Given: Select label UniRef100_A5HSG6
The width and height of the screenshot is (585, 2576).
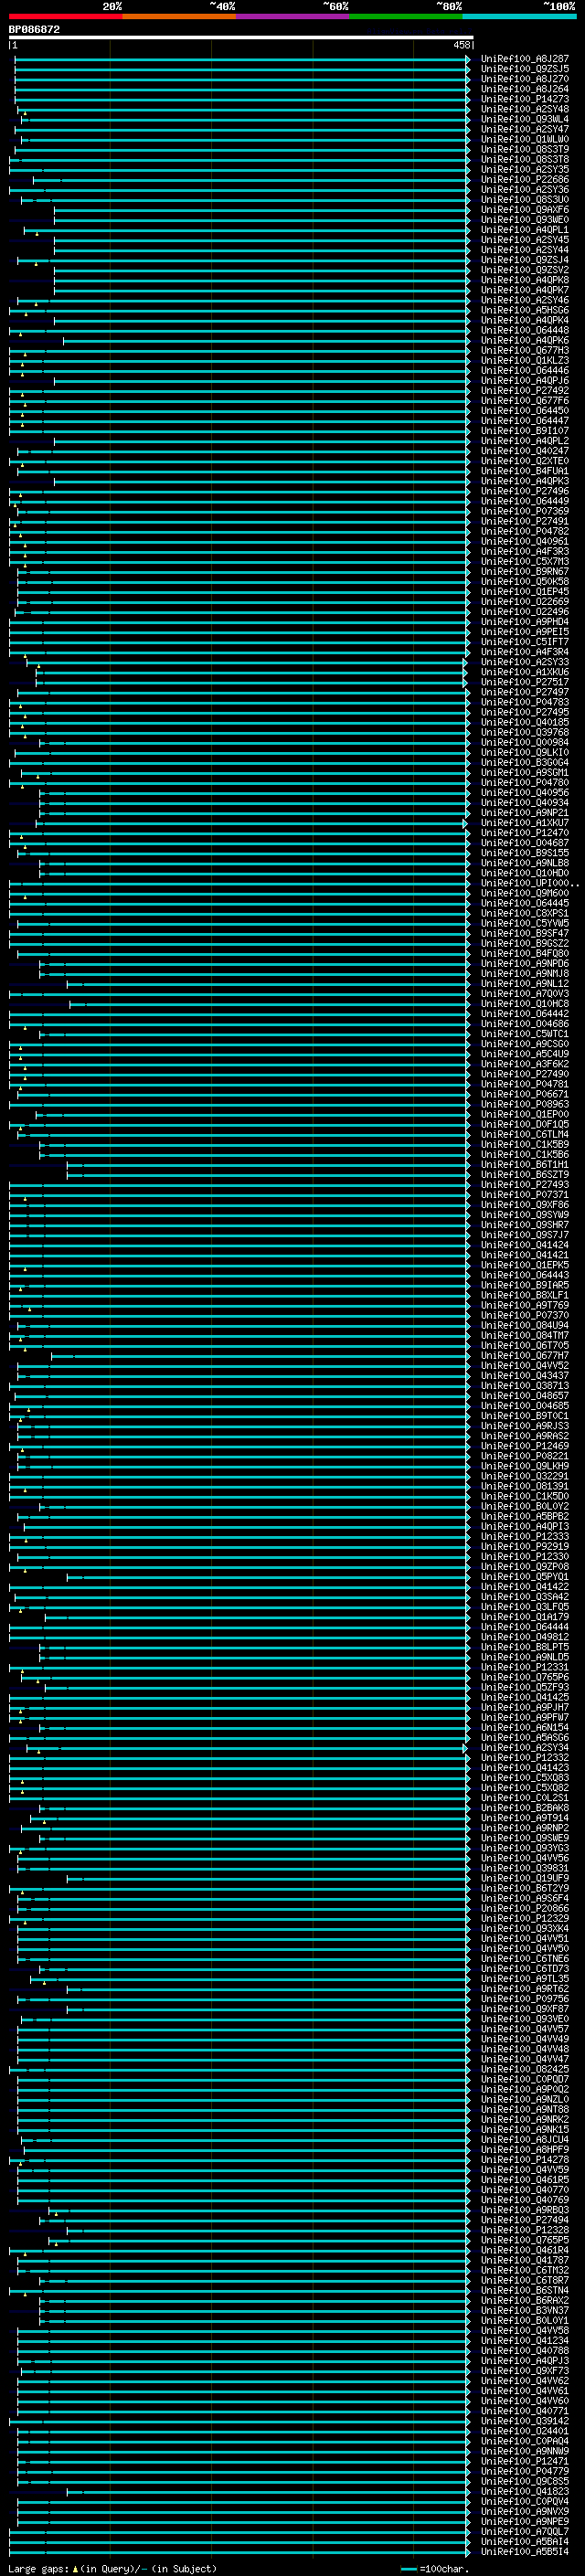Looking at the screenshot, I should click(525, 310).
